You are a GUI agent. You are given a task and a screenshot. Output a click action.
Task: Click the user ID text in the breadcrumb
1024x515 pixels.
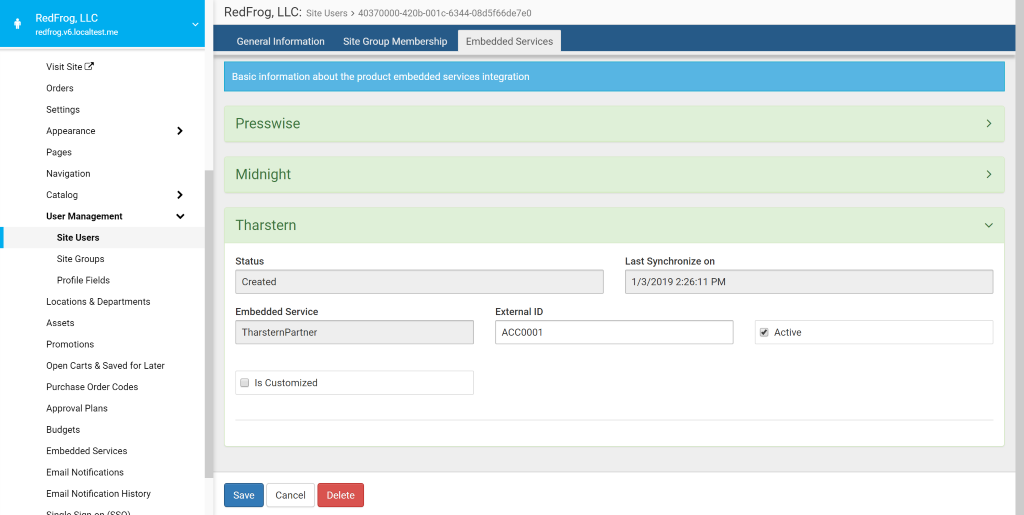[445, 12]
